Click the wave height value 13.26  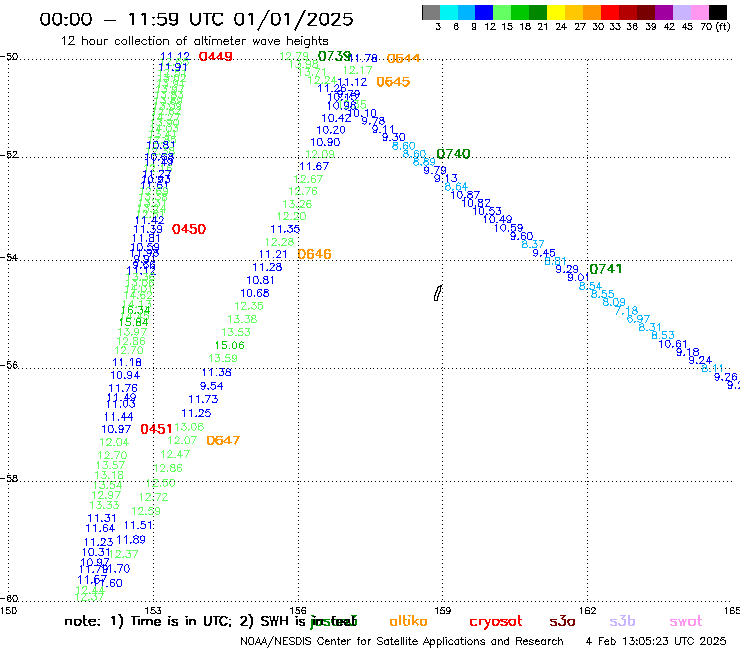tap(297, 204)
